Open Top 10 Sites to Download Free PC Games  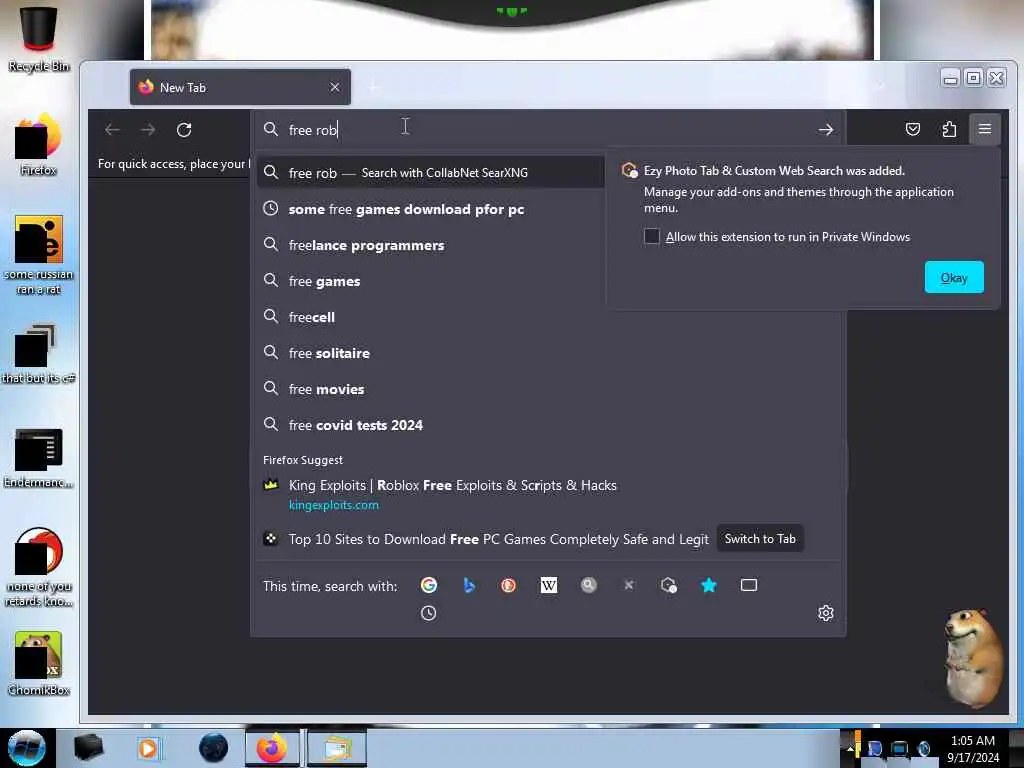point(498,539)
